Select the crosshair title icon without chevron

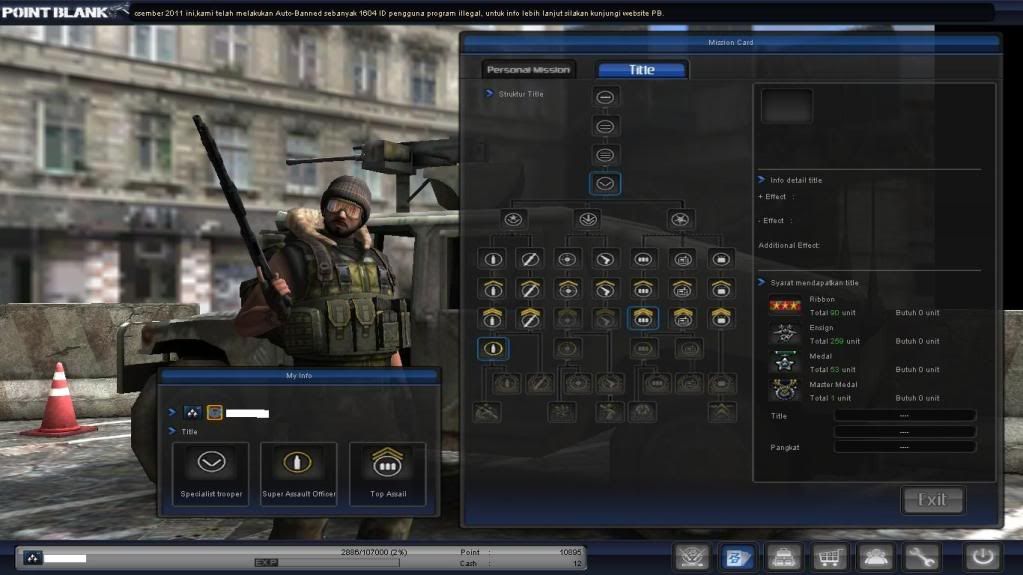[x=567, y=259]
